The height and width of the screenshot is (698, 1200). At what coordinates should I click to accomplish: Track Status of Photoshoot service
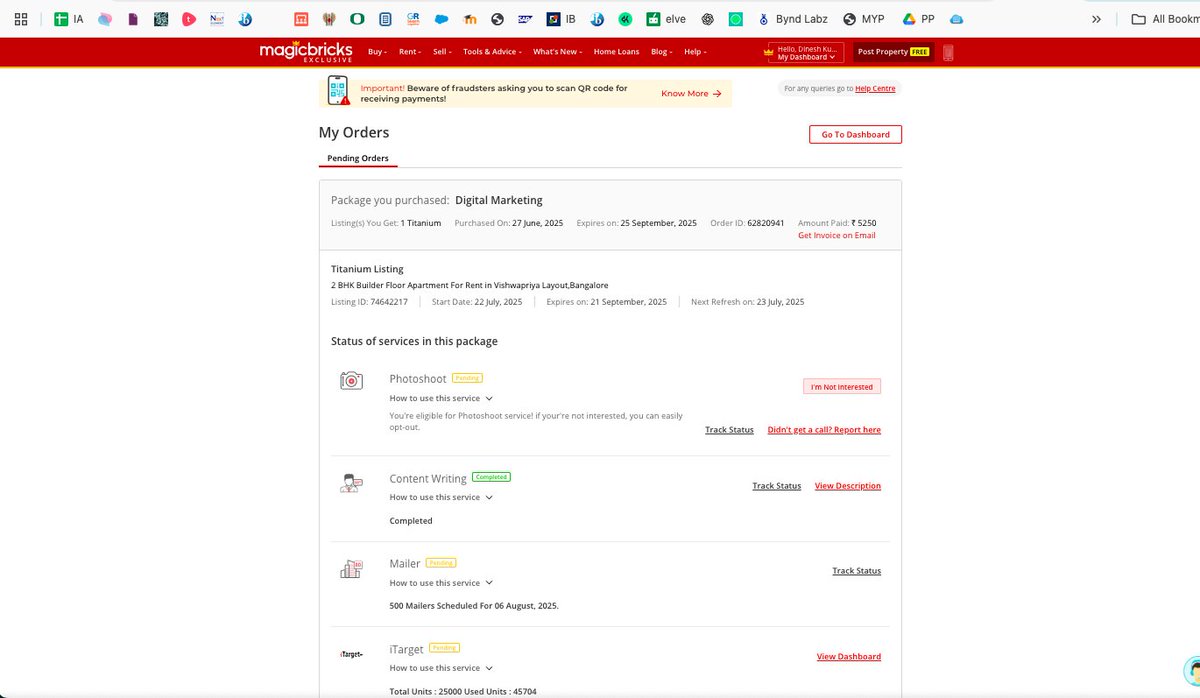point(729,430)
